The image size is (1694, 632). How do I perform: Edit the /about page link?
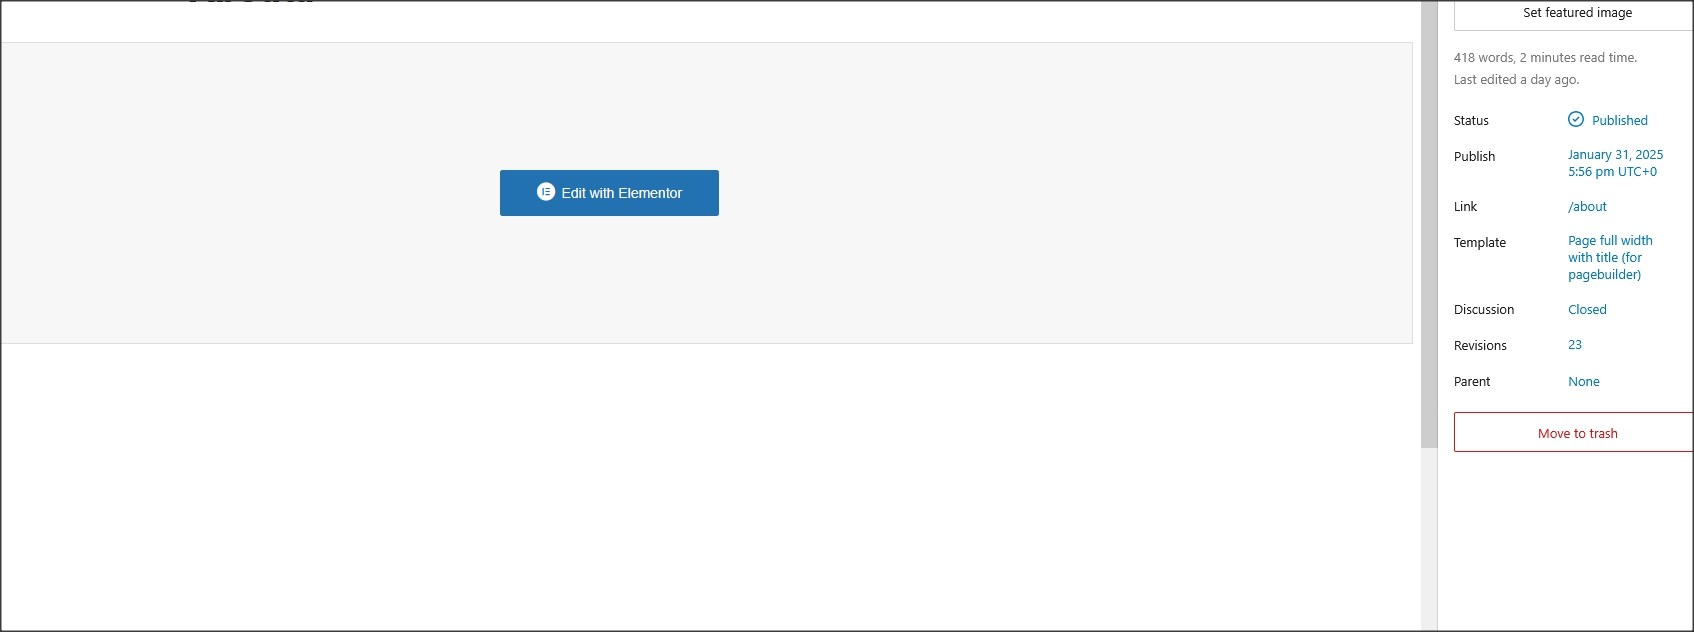(1587, 207)
